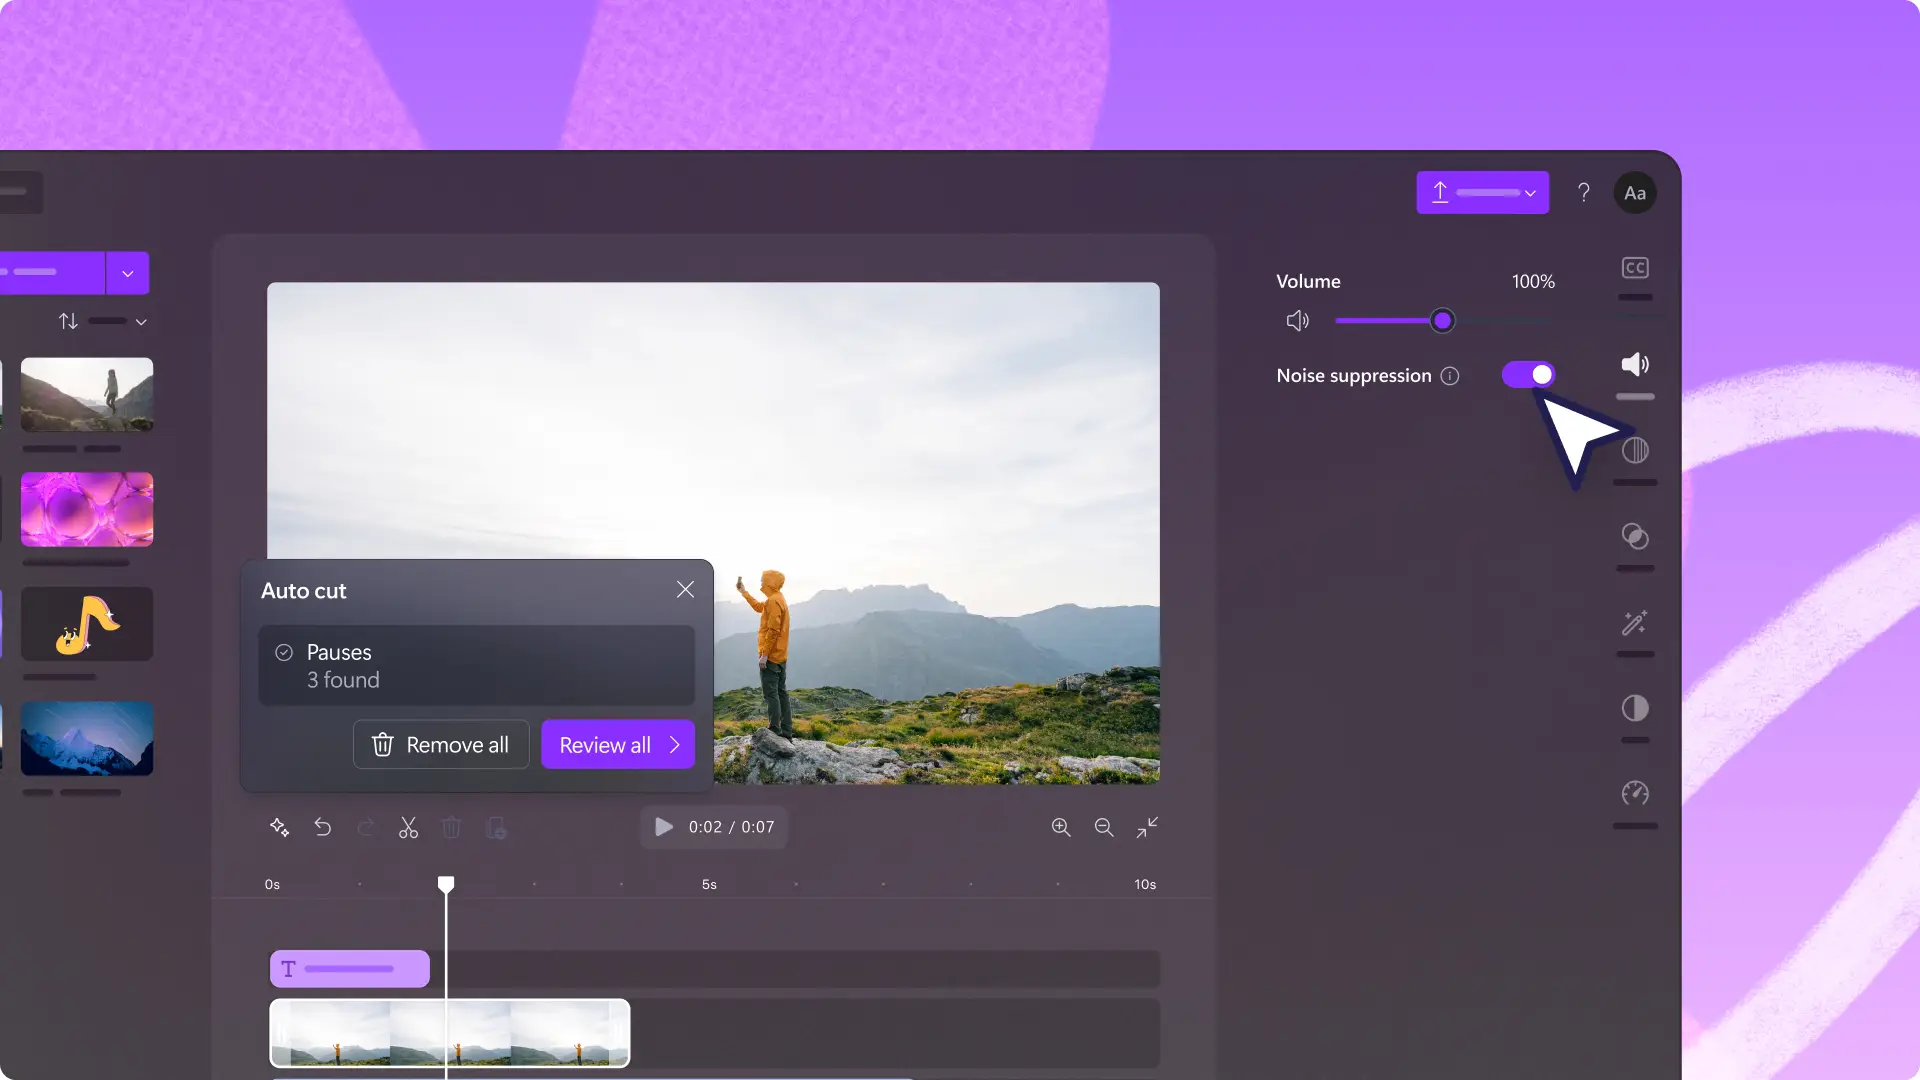Screen dimensions: 1920x1080
Task: Click Review all found pauses button
Action: point(617,744)
